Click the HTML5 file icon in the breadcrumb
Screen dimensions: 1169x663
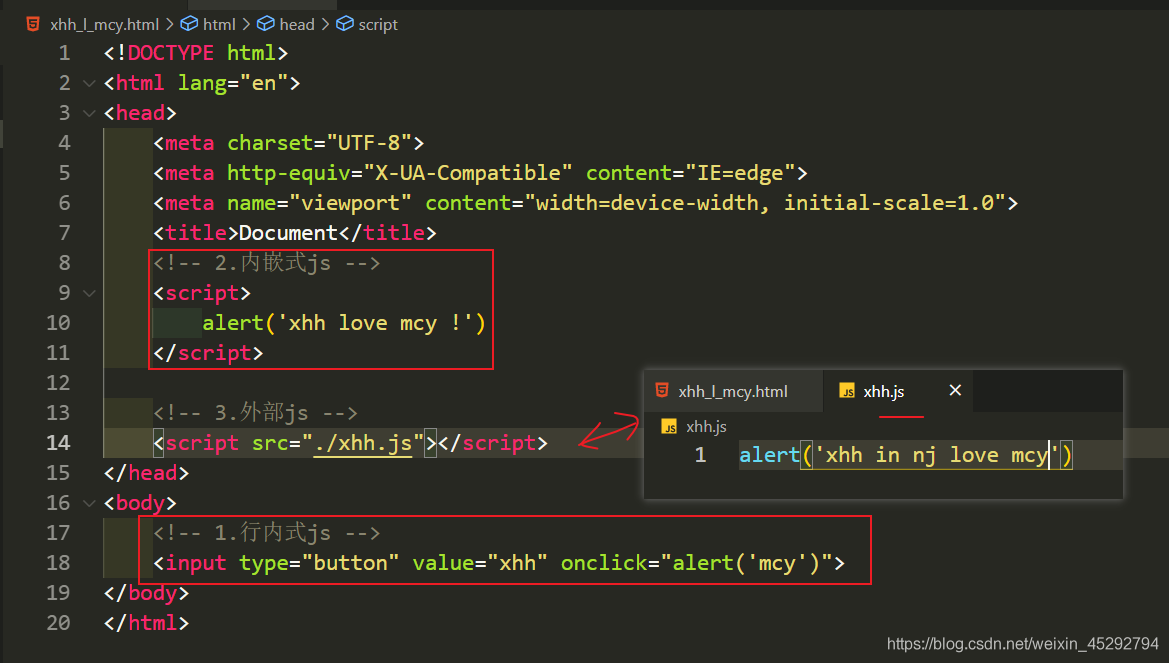pos(33,24)
